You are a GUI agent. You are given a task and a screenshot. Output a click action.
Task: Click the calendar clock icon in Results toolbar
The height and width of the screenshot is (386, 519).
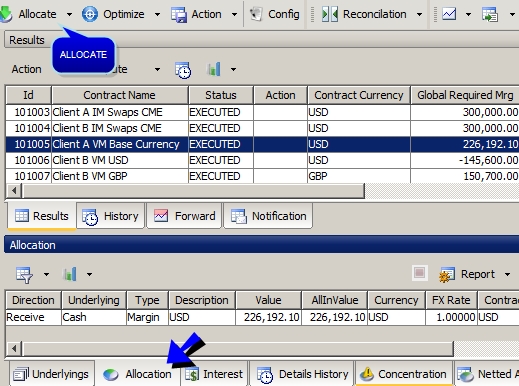[x=183, y=70]
